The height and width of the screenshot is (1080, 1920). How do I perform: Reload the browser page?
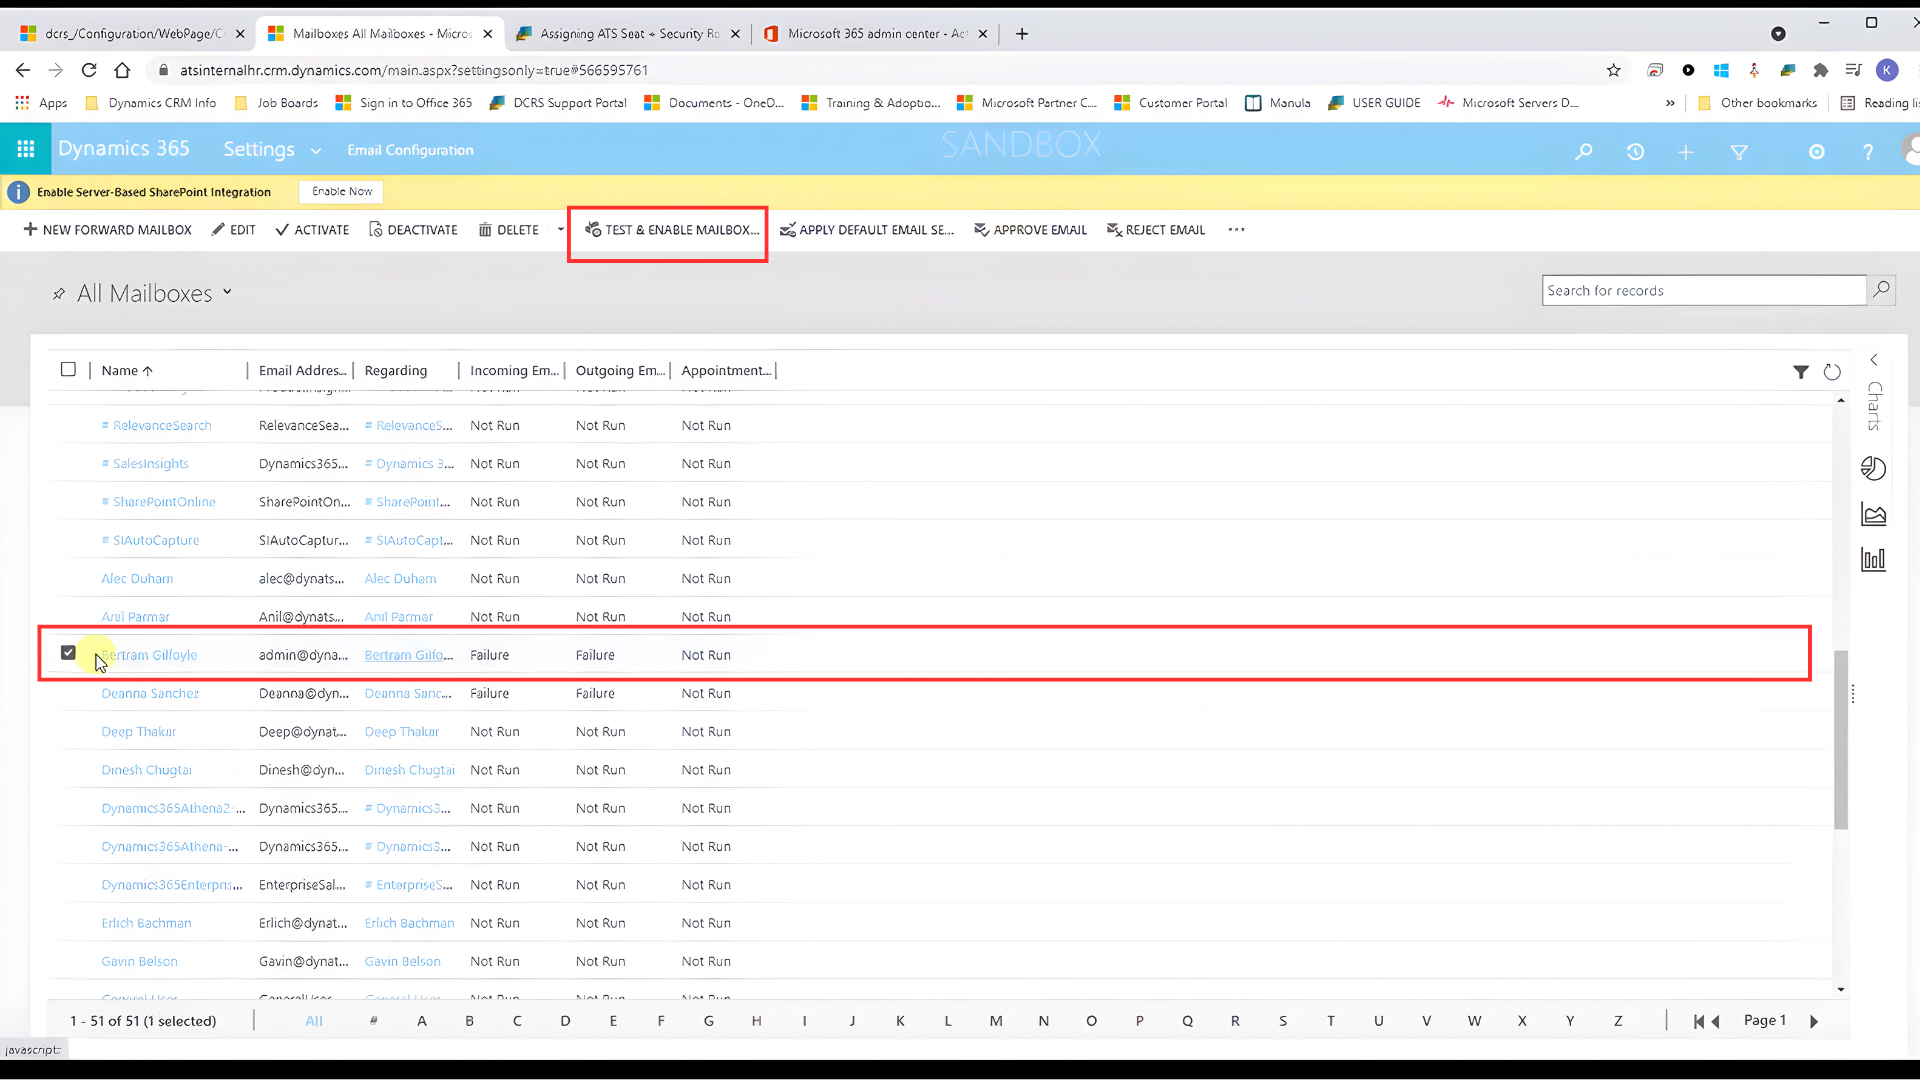pos(89,70)
